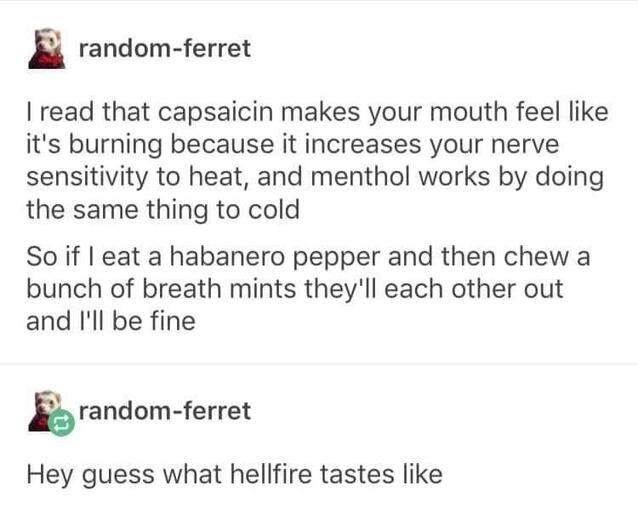Open the top random-ferret blog name

point(164,49)
